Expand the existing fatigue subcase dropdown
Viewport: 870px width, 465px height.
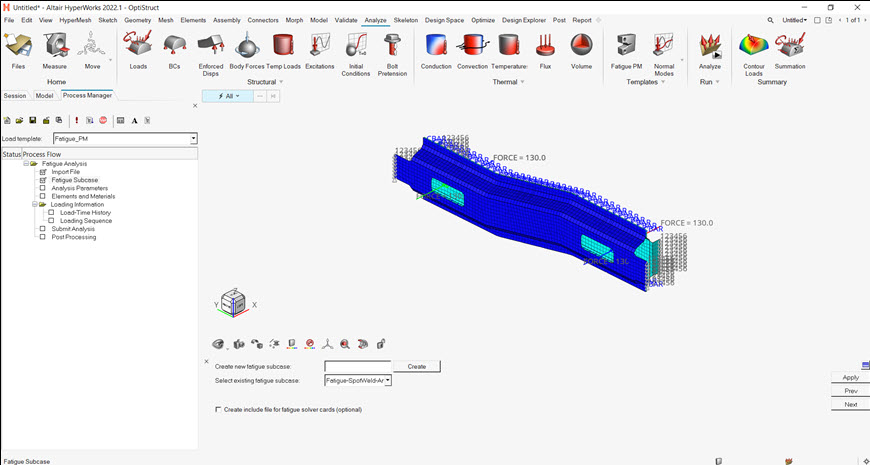pyautogui.click(x=388, y=380)
